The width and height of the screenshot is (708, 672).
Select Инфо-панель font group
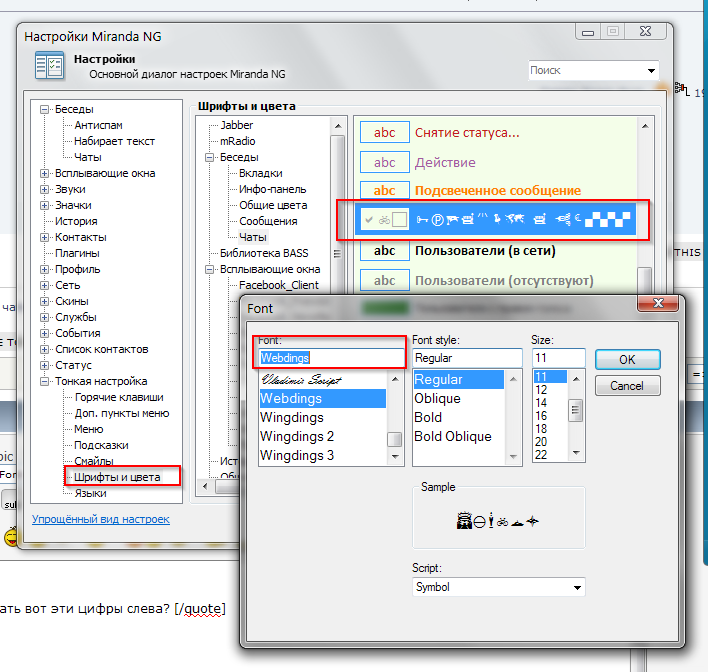(272, 189)
